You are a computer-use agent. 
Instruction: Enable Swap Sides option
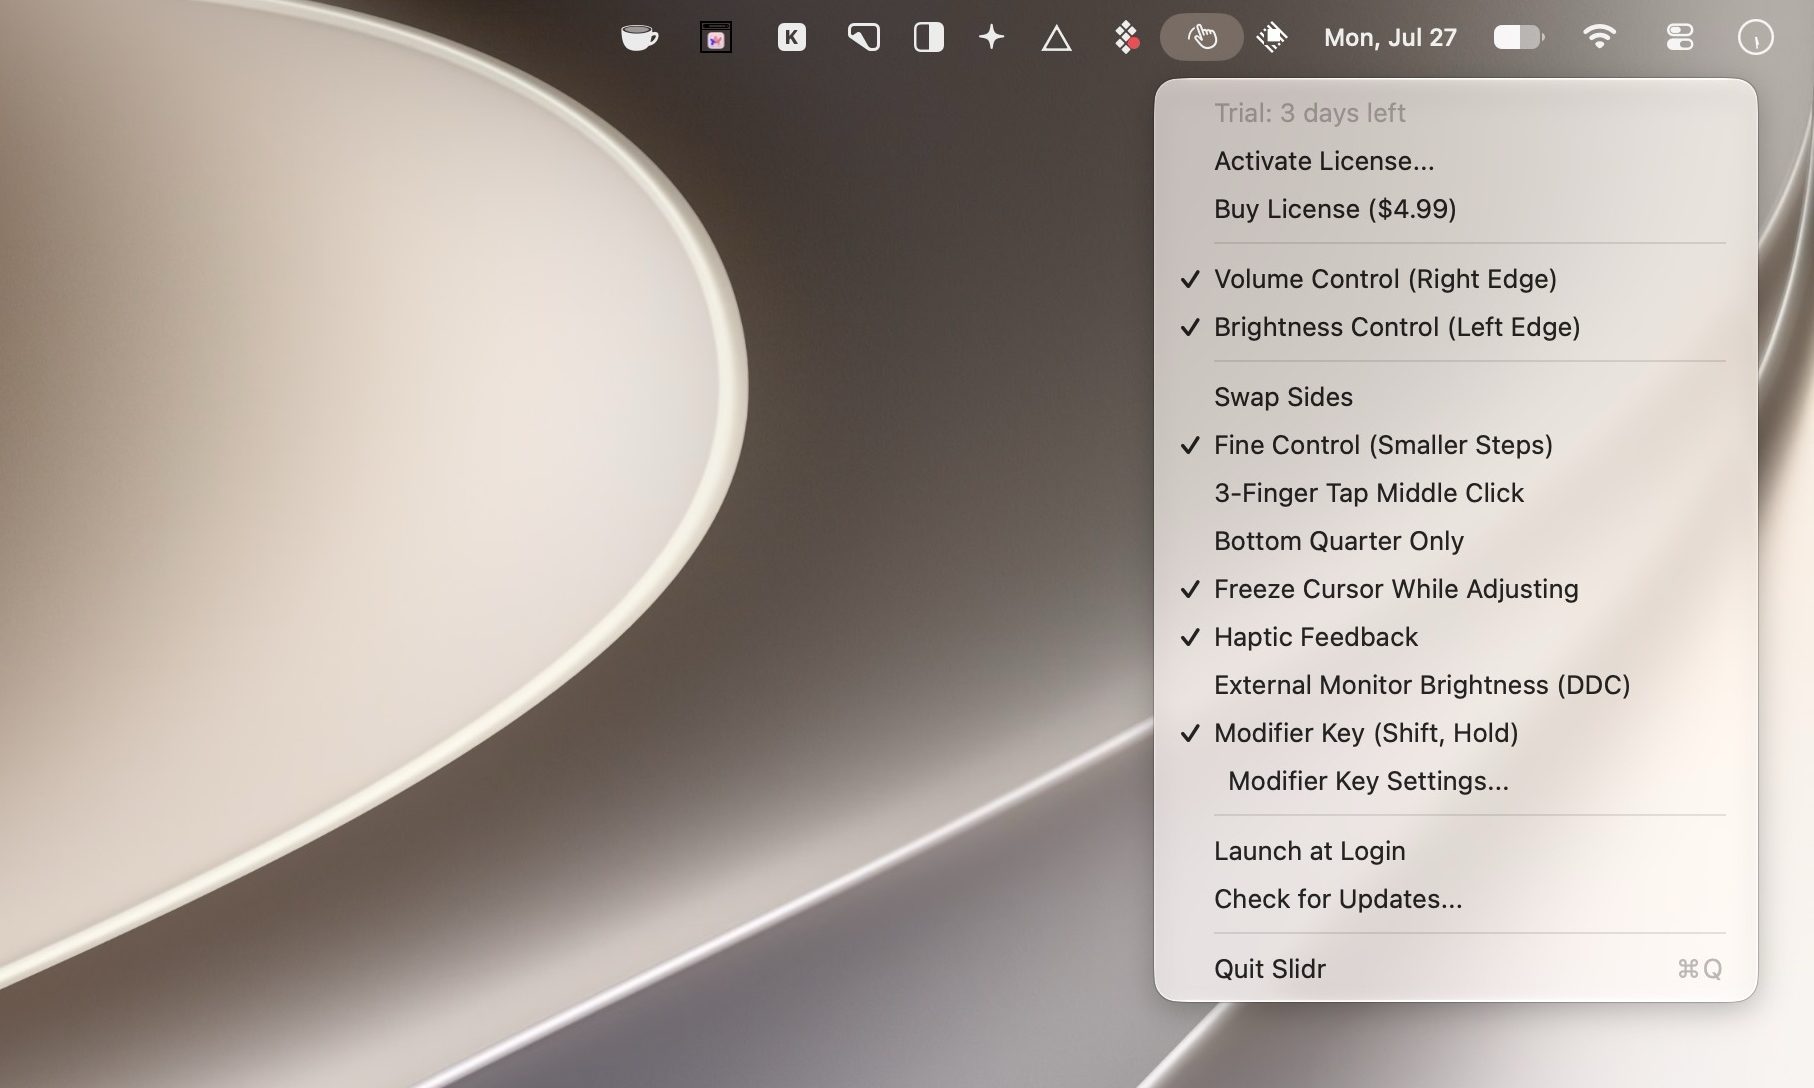click(1455, 397)
